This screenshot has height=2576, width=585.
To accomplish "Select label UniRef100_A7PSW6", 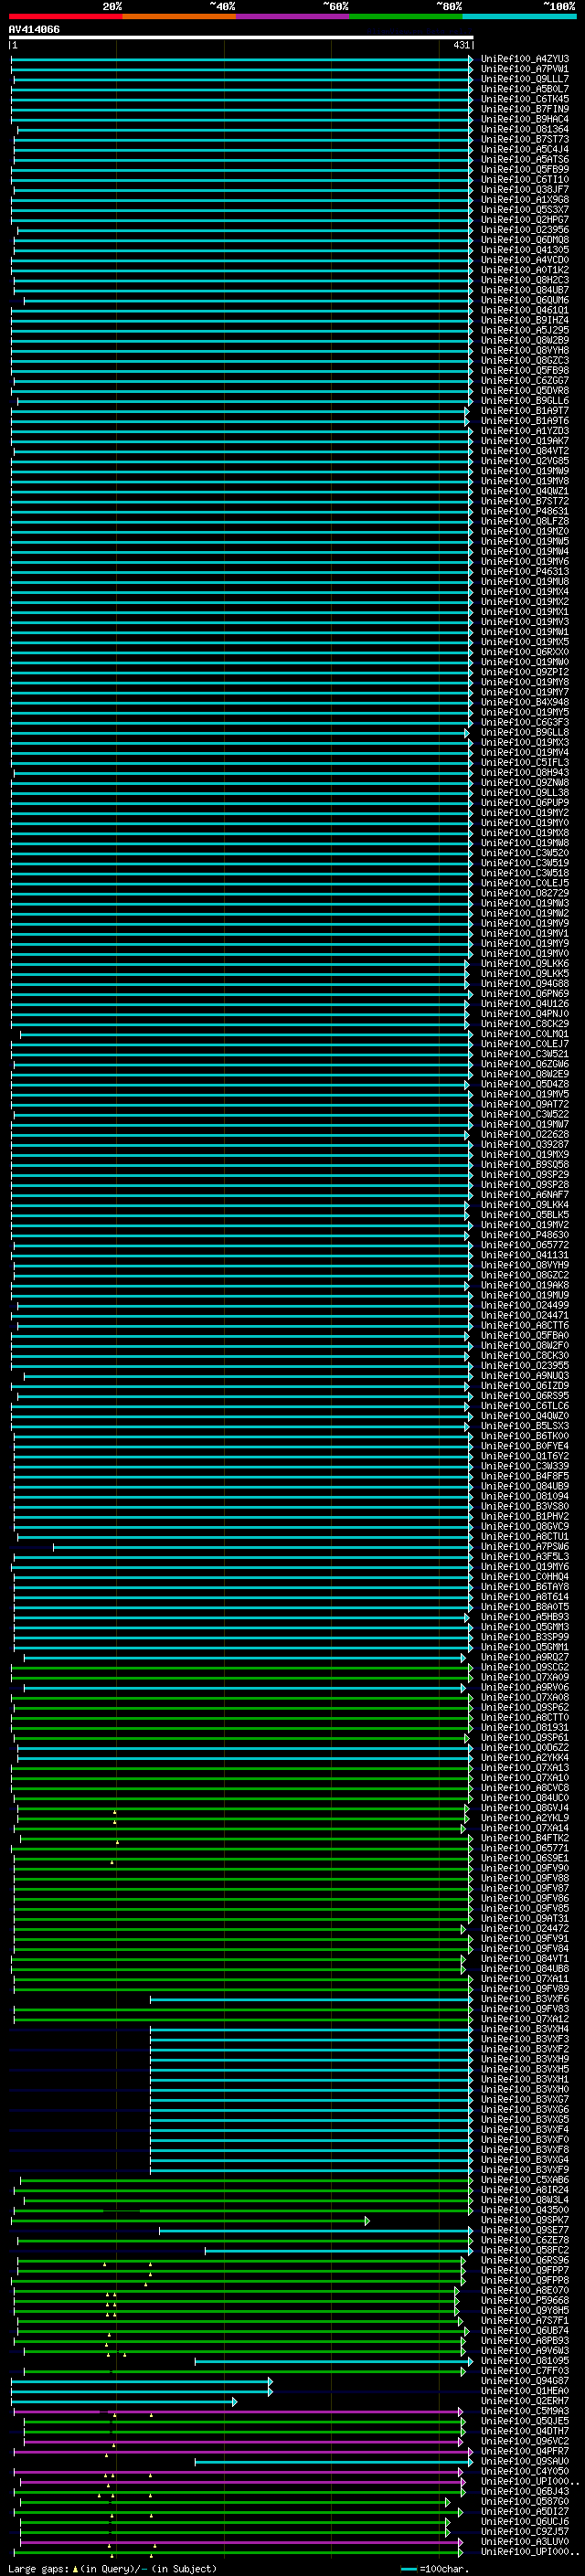I will coord(525,1547).
